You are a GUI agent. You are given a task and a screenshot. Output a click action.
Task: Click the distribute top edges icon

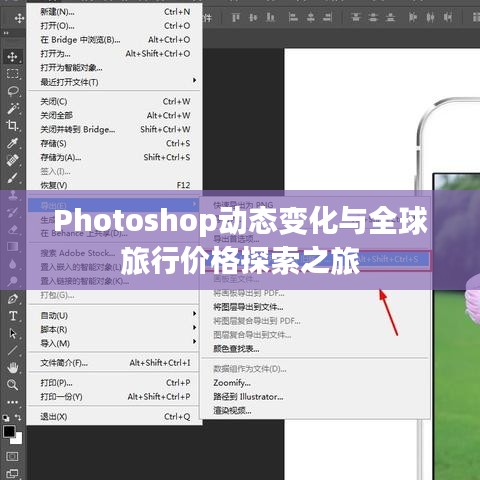click(356, 17)
